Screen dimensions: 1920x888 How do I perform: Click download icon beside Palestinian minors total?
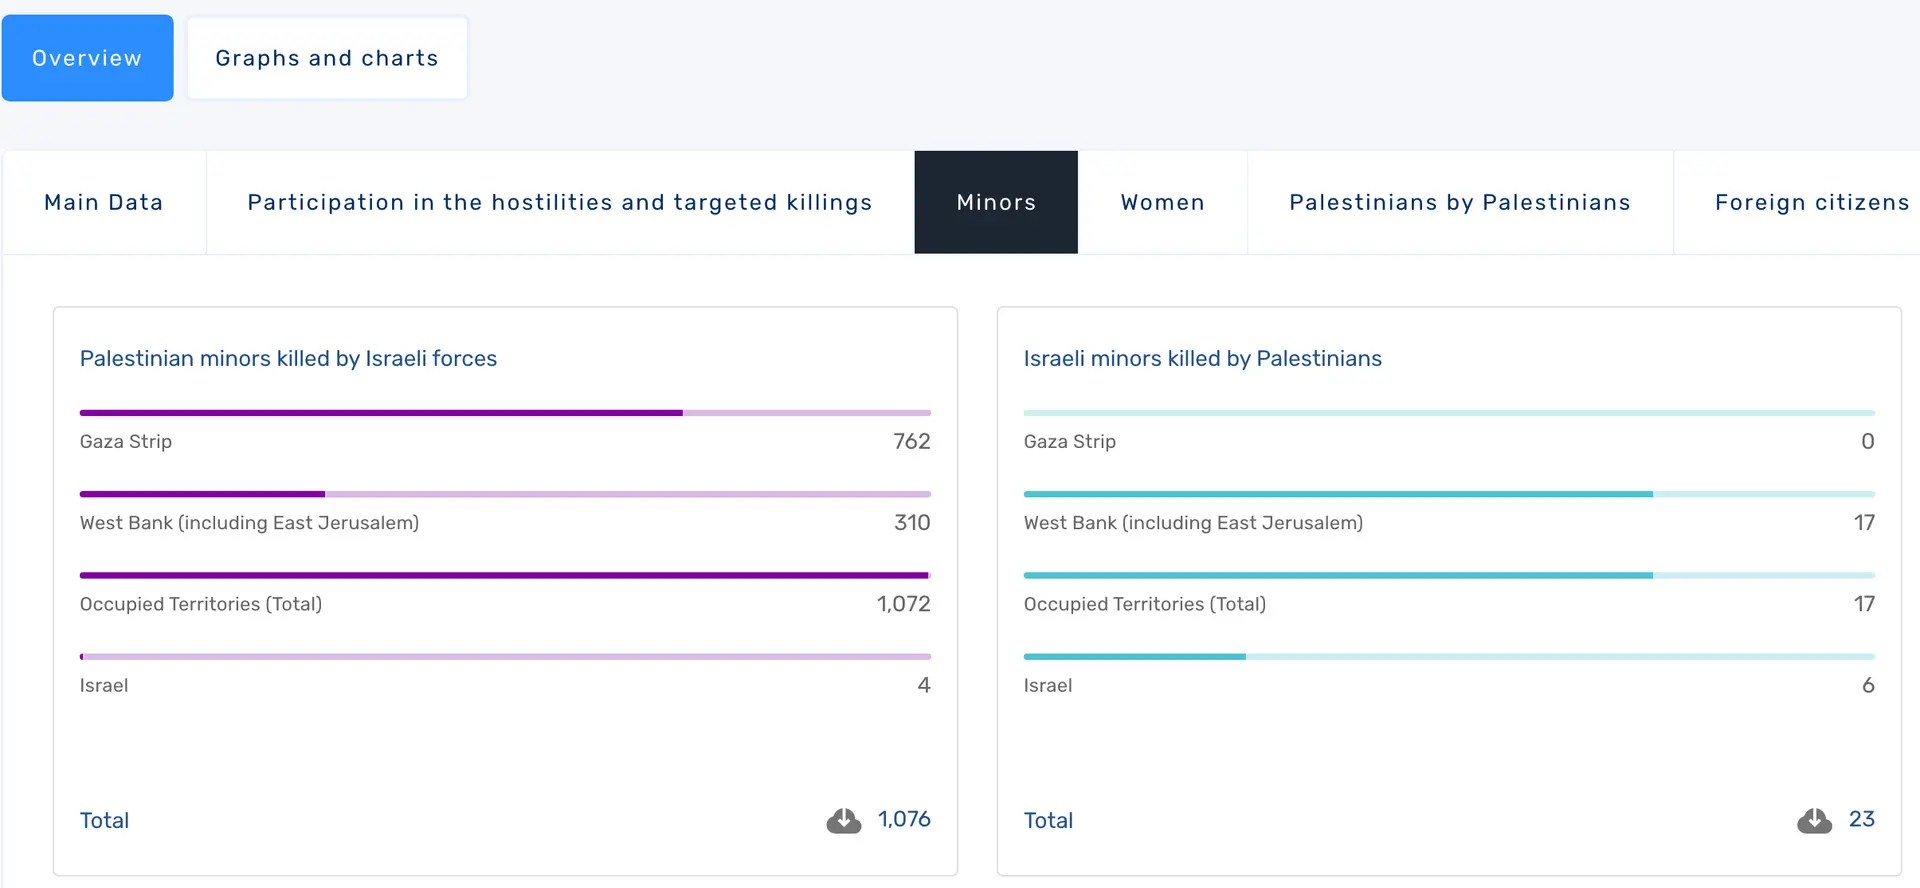tap(843, 821)
